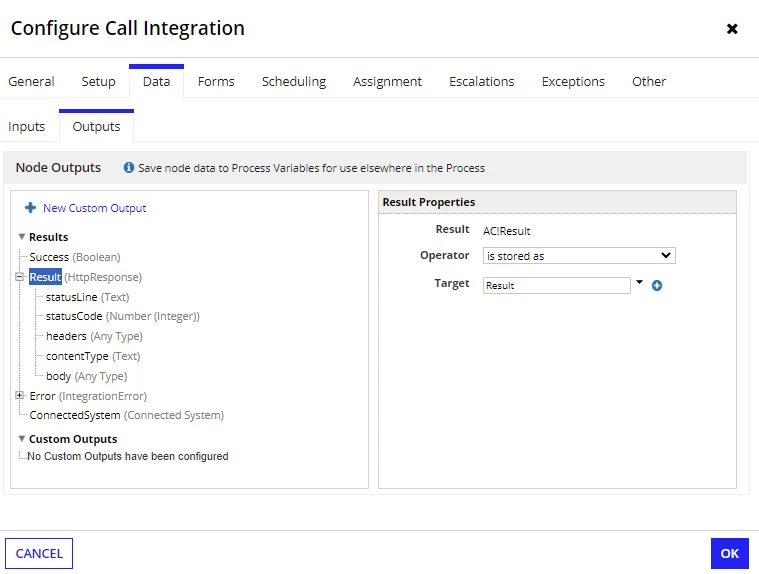The width and height of the screenshot is (759, 574).
Task: Open the Escalations tab
Action: [x=482, y=81]
